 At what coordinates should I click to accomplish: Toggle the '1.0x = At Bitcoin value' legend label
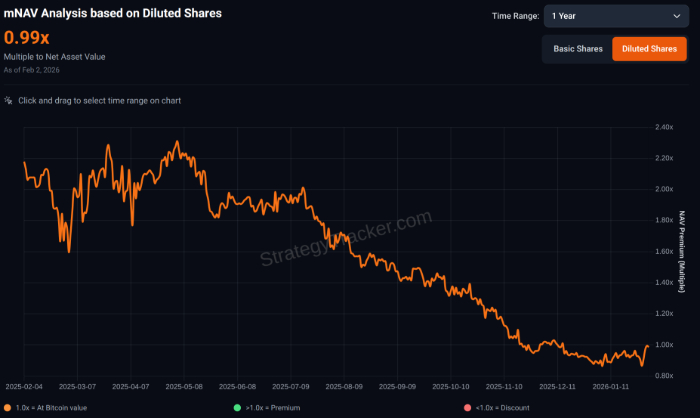click(52, 407)
